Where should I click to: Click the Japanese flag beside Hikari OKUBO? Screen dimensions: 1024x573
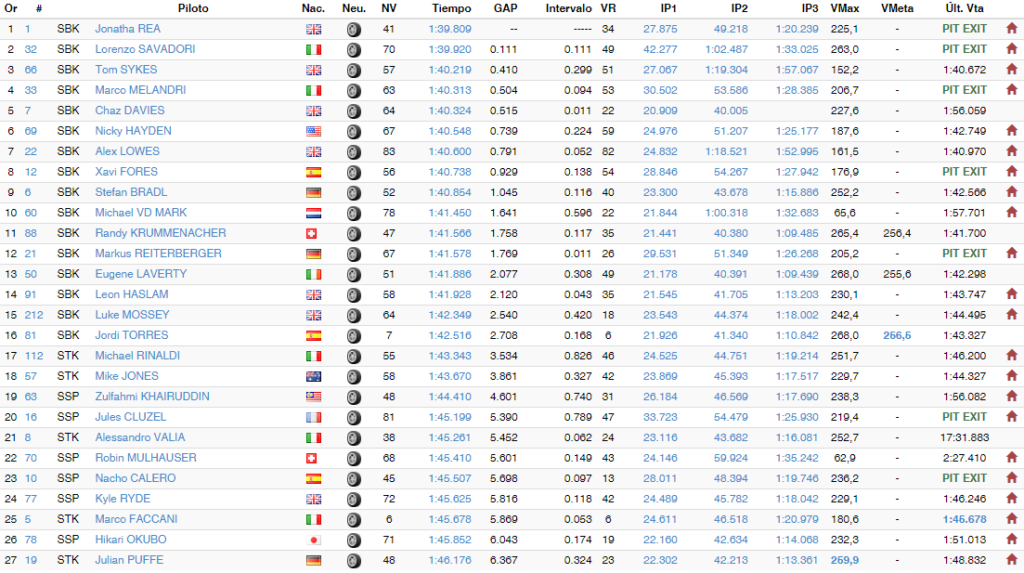coord(313,540)
